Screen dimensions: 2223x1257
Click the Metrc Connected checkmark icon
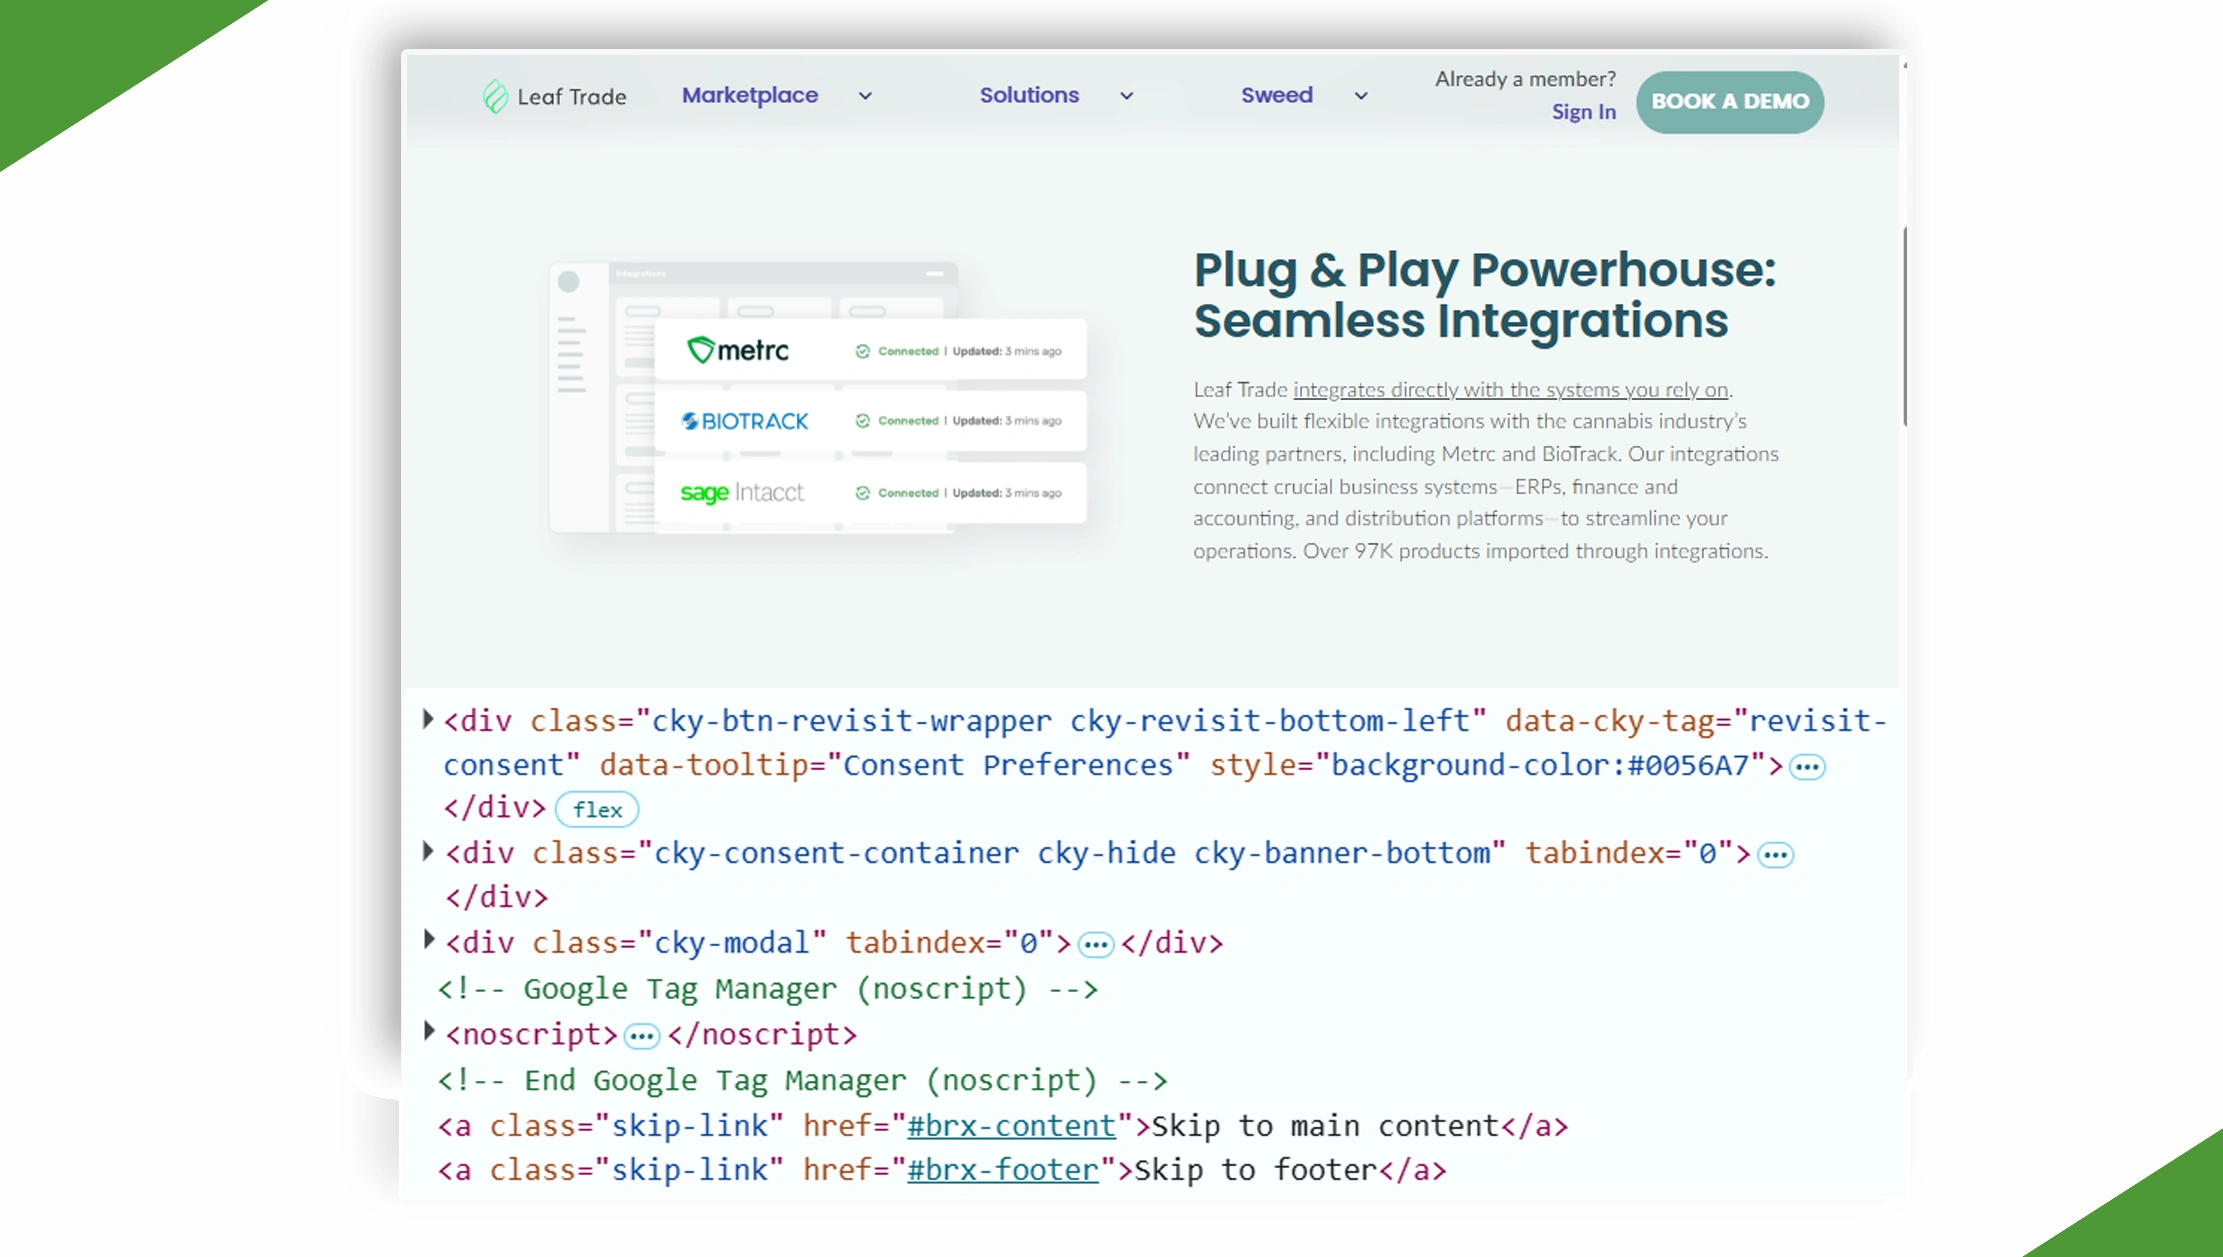pos(862,351)
